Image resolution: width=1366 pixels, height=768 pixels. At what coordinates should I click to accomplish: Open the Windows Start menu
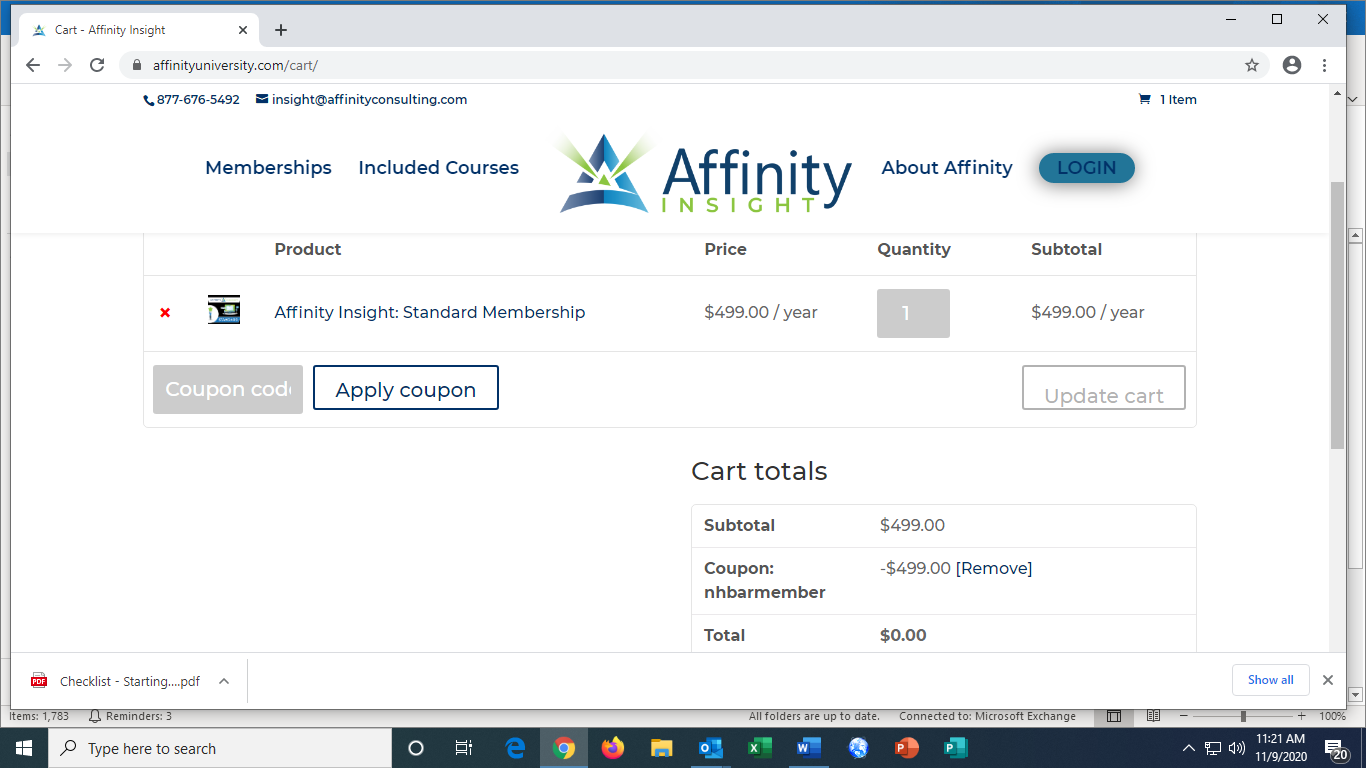(x=24, y=748)
